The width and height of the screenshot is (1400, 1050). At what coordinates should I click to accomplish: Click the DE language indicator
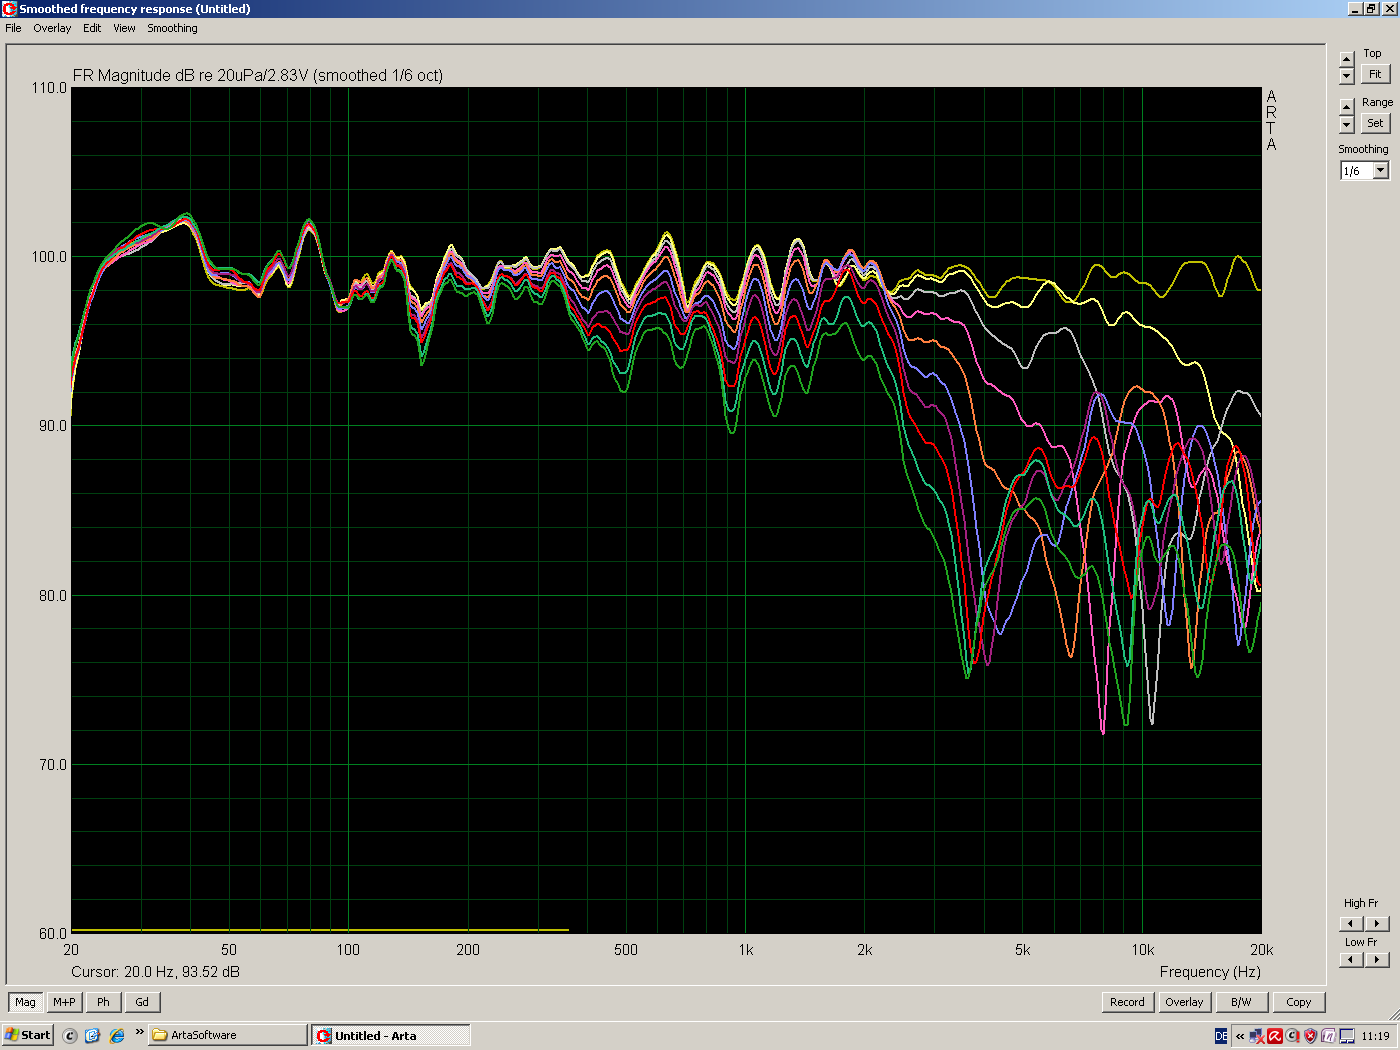pyautogui.click(x=1221, y=1036)
